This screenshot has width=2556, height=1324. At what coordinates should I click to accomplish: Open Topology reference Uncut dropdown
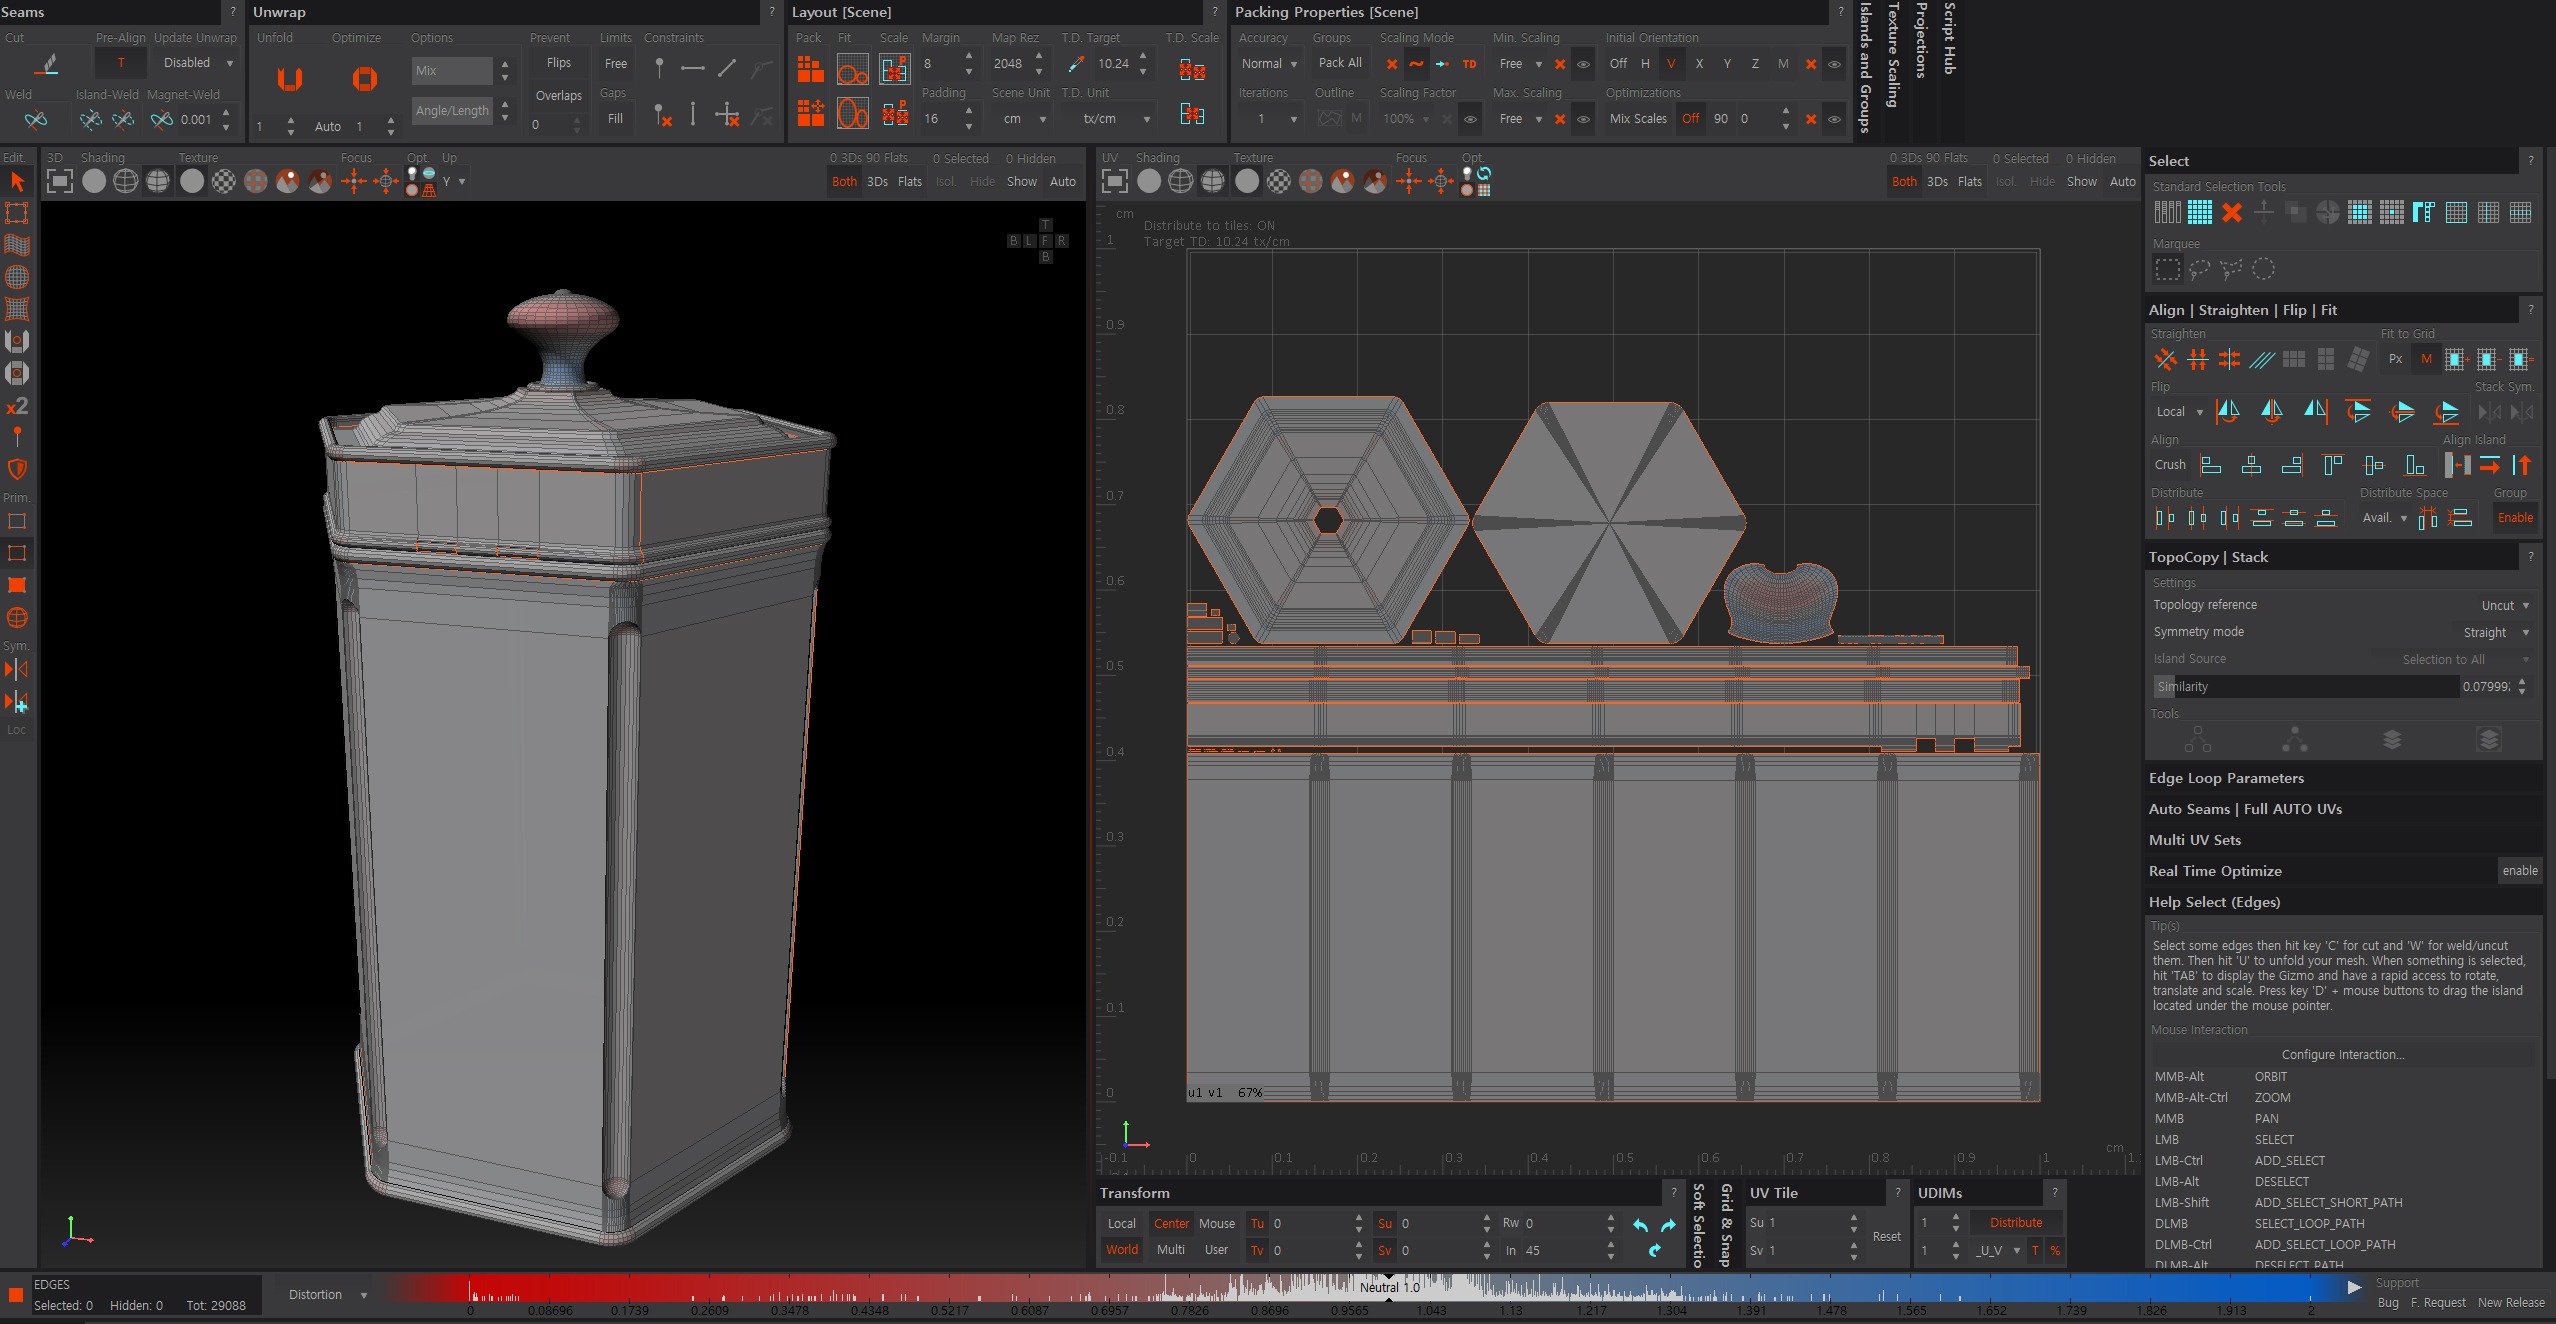(2504, 606)
